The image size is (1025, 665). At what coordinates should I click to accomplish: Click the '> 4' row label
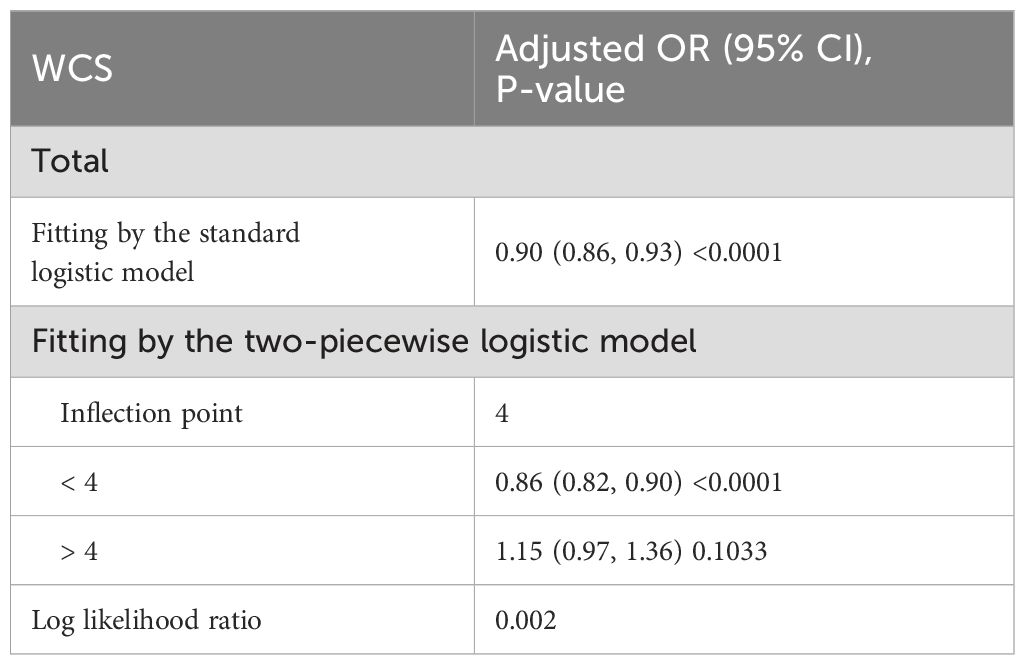(79, 551)
